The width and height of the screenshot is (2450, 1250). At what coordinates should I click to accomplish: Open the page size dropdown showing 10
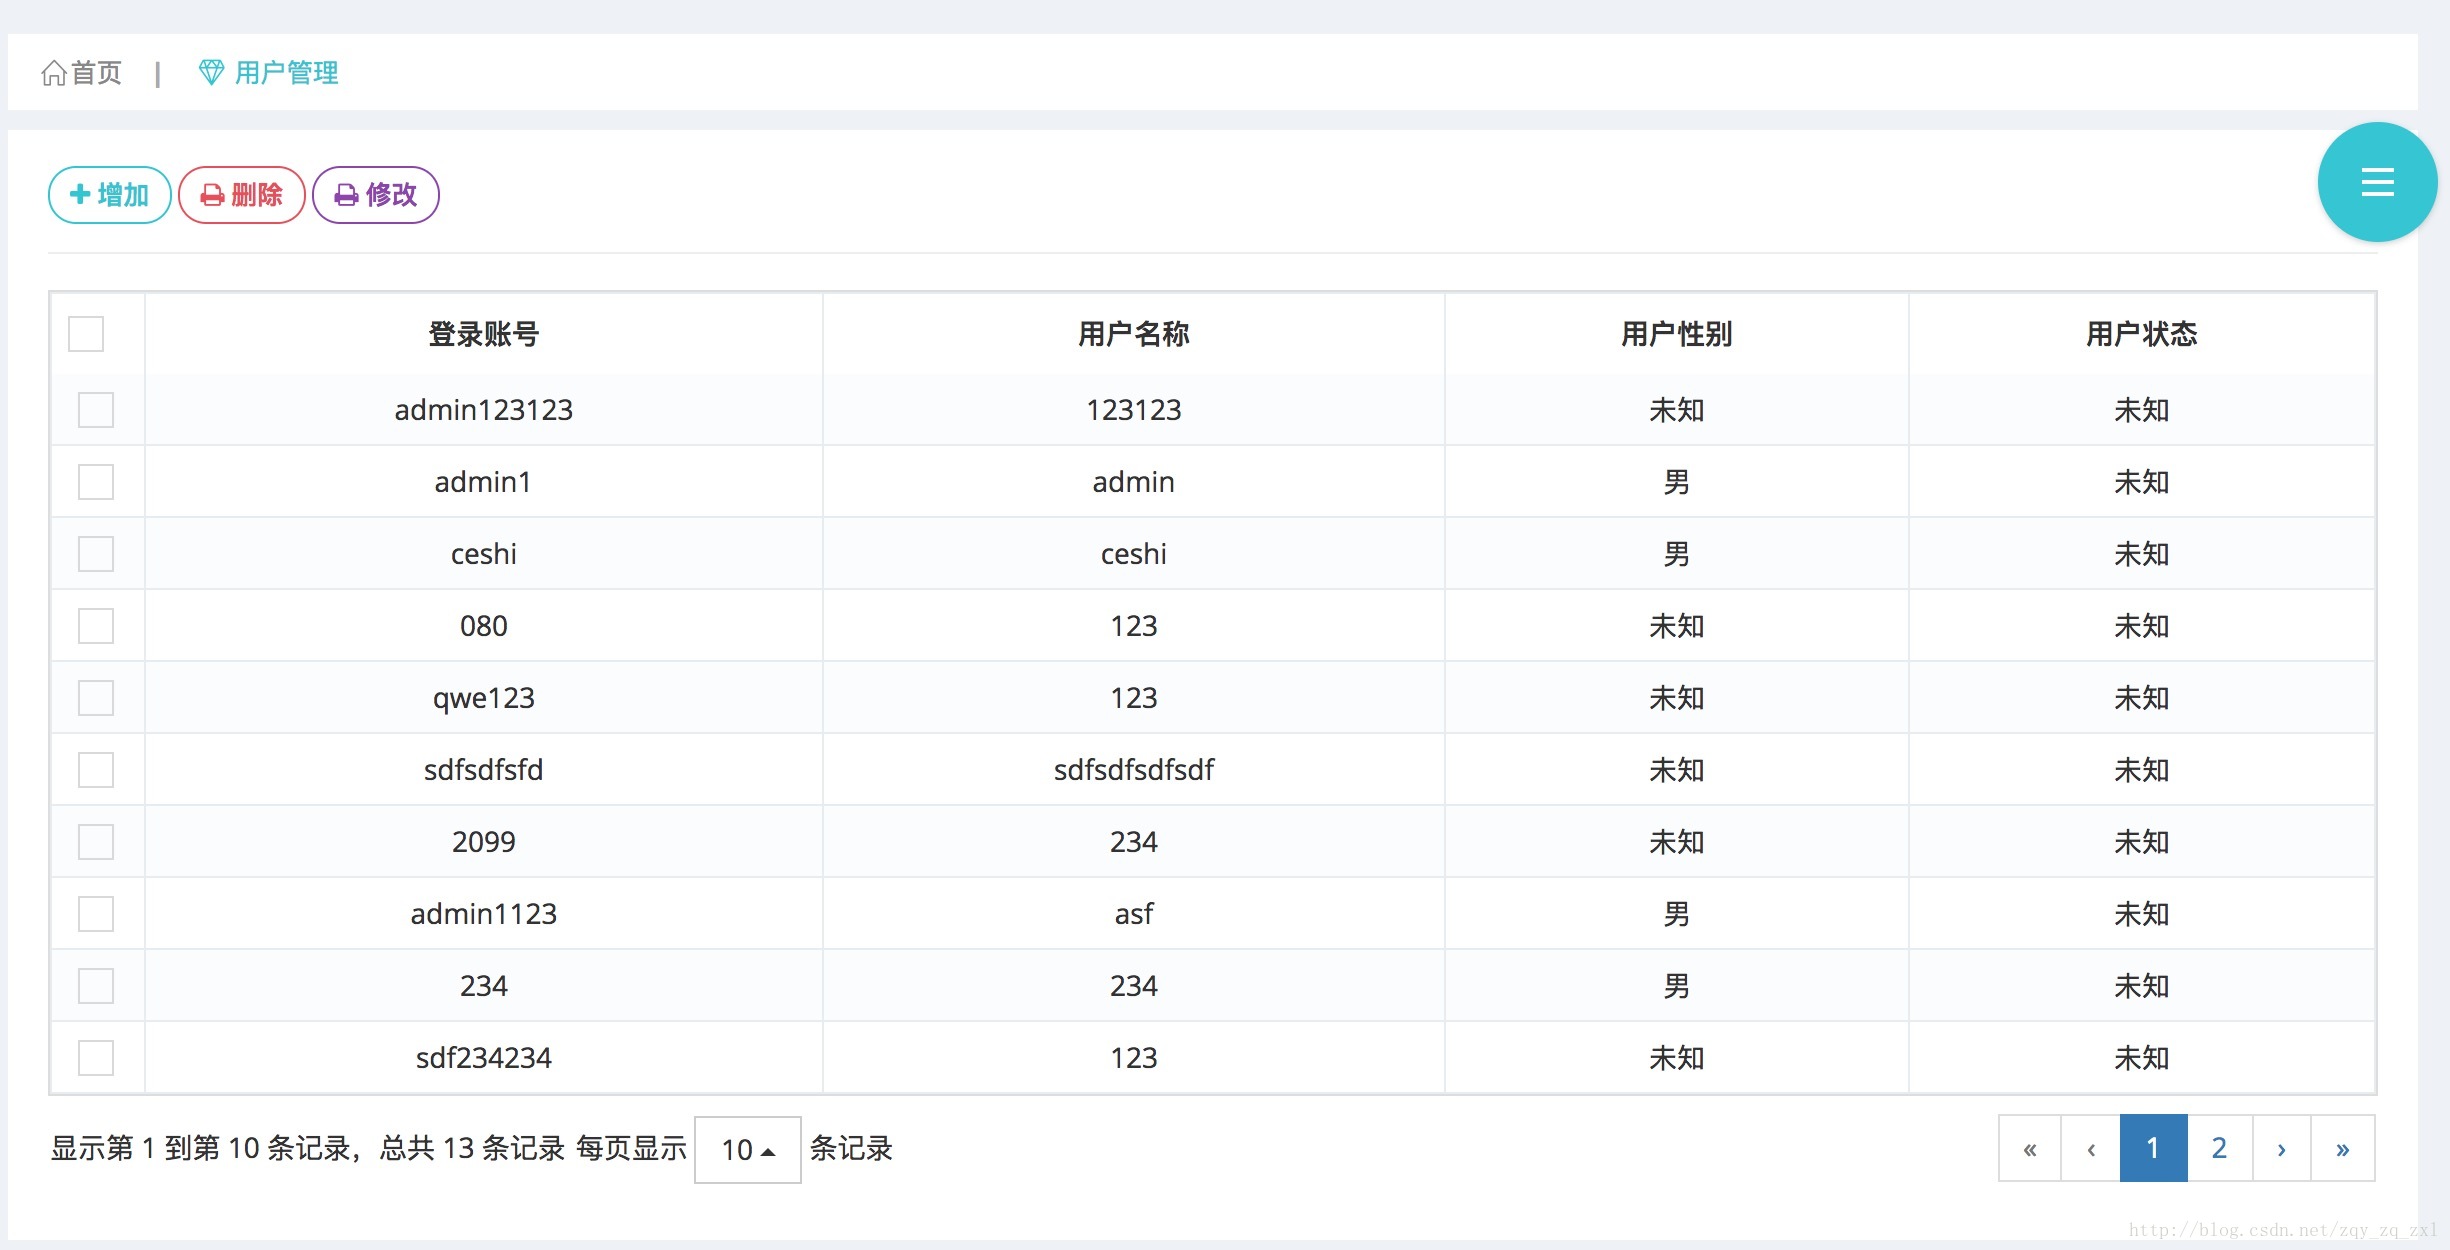tap(748, 1150)
